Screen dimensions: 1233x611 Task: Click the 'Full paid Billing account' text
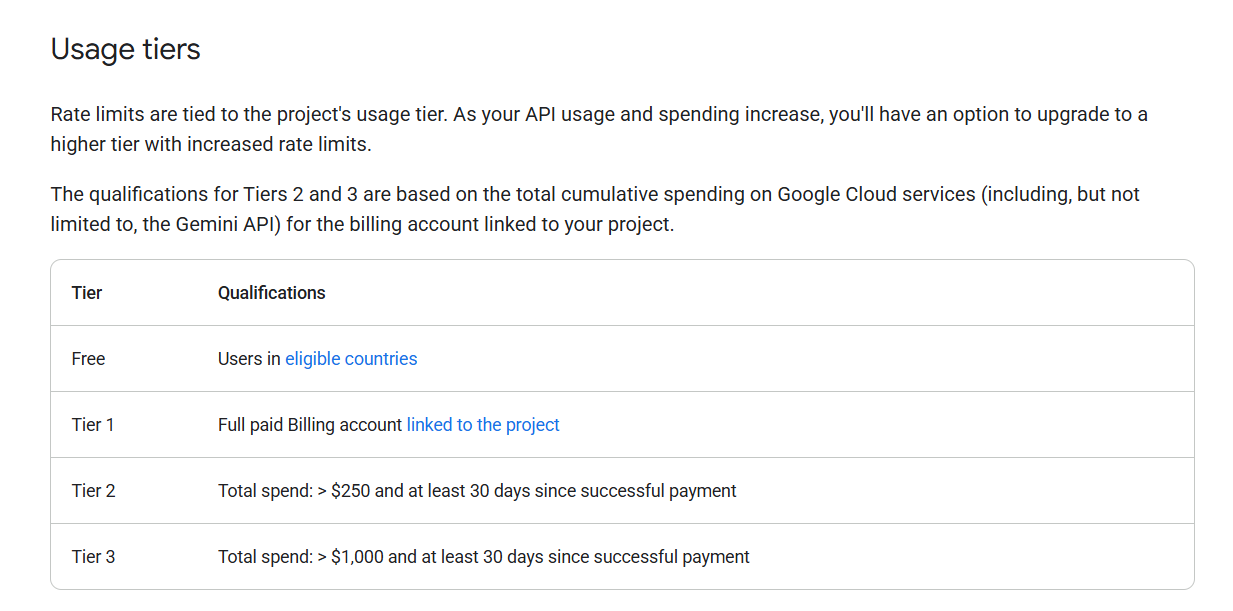[310, 425]
